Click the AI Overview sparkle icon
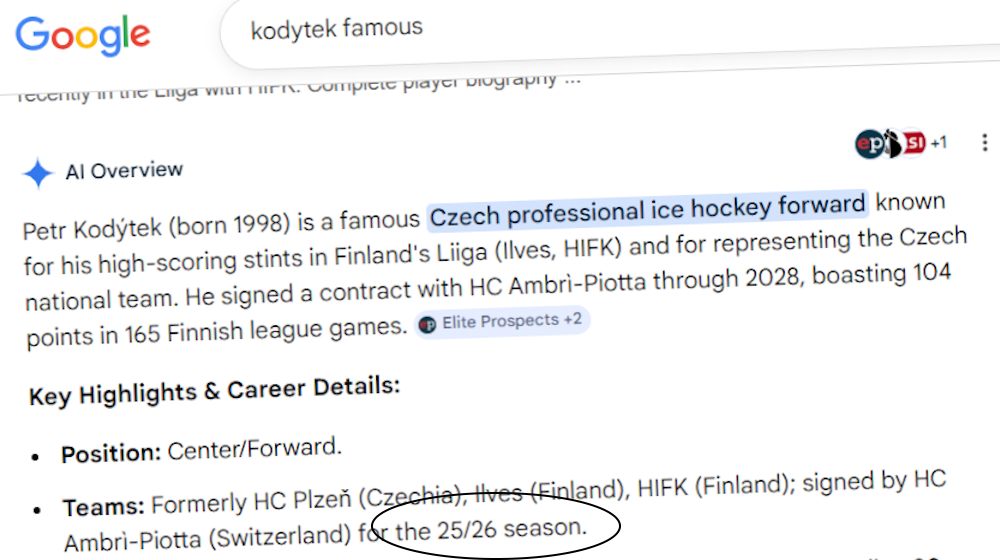Image resolution: width=1000 pixels, height=560 pixels. tap(38, 173)
